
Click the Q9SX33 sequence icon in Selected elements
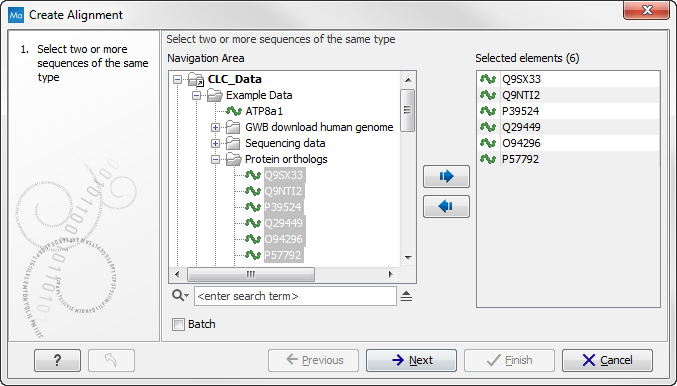pos(488,79)
